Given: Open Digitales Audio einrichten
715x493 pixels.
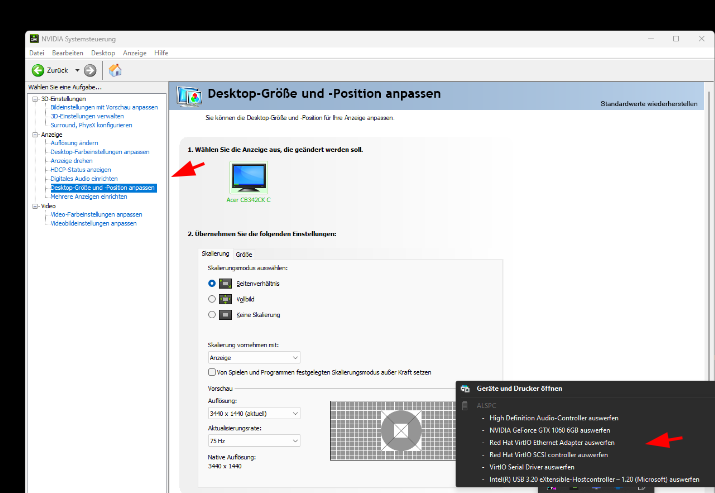Looking at the screenshot, I should (x=84, y=179).
